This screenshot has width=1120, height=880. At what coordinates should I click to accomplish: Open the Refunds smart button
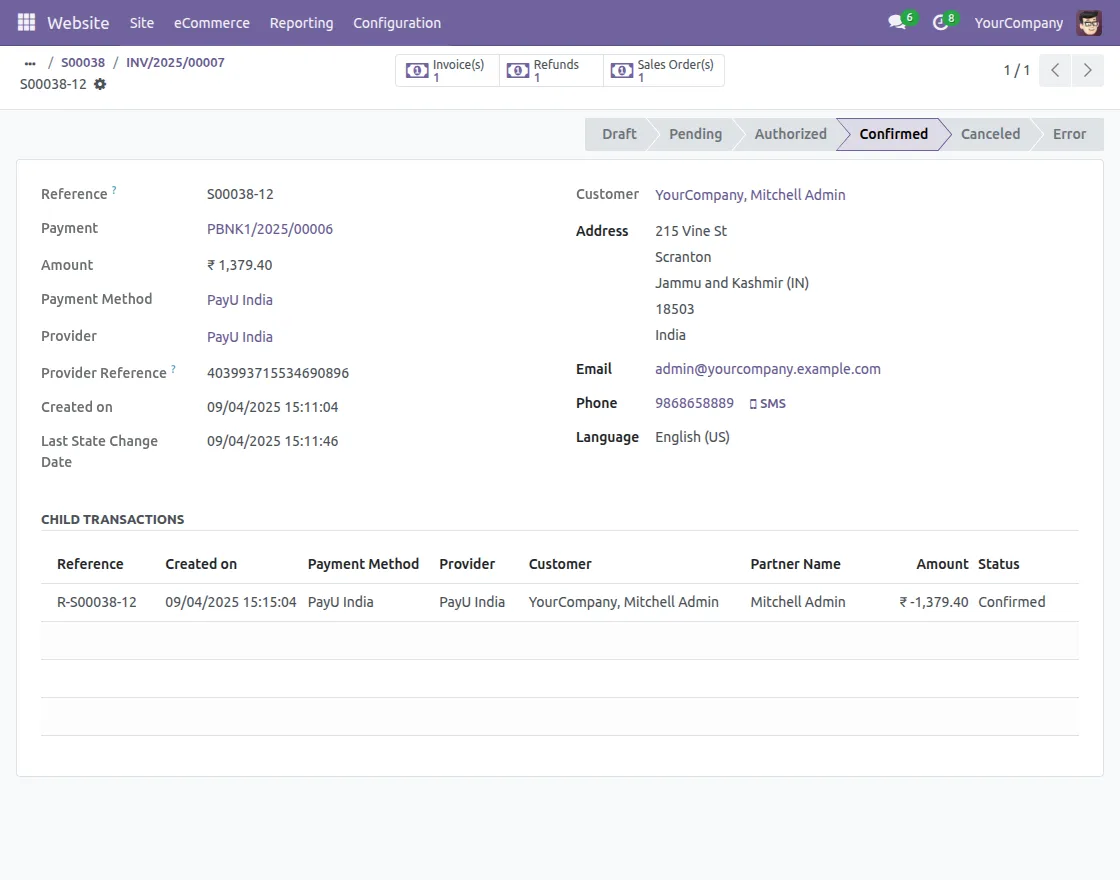[x=550, y=71]
